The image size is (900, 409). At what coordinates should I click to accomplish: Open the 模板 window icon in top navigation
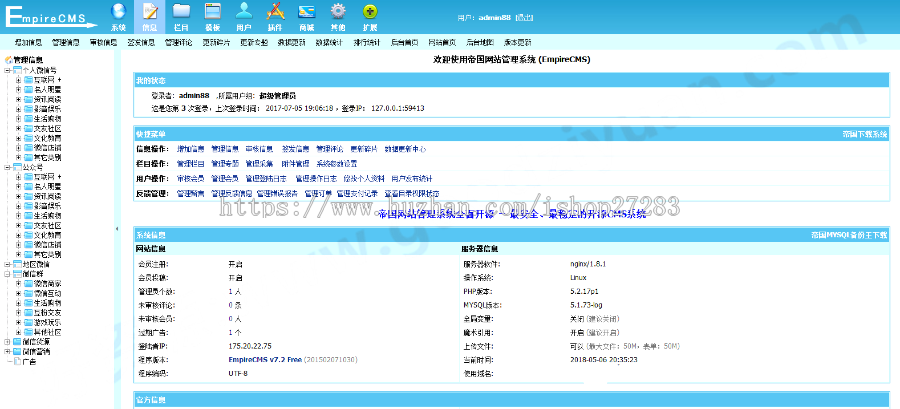[212, 11]
